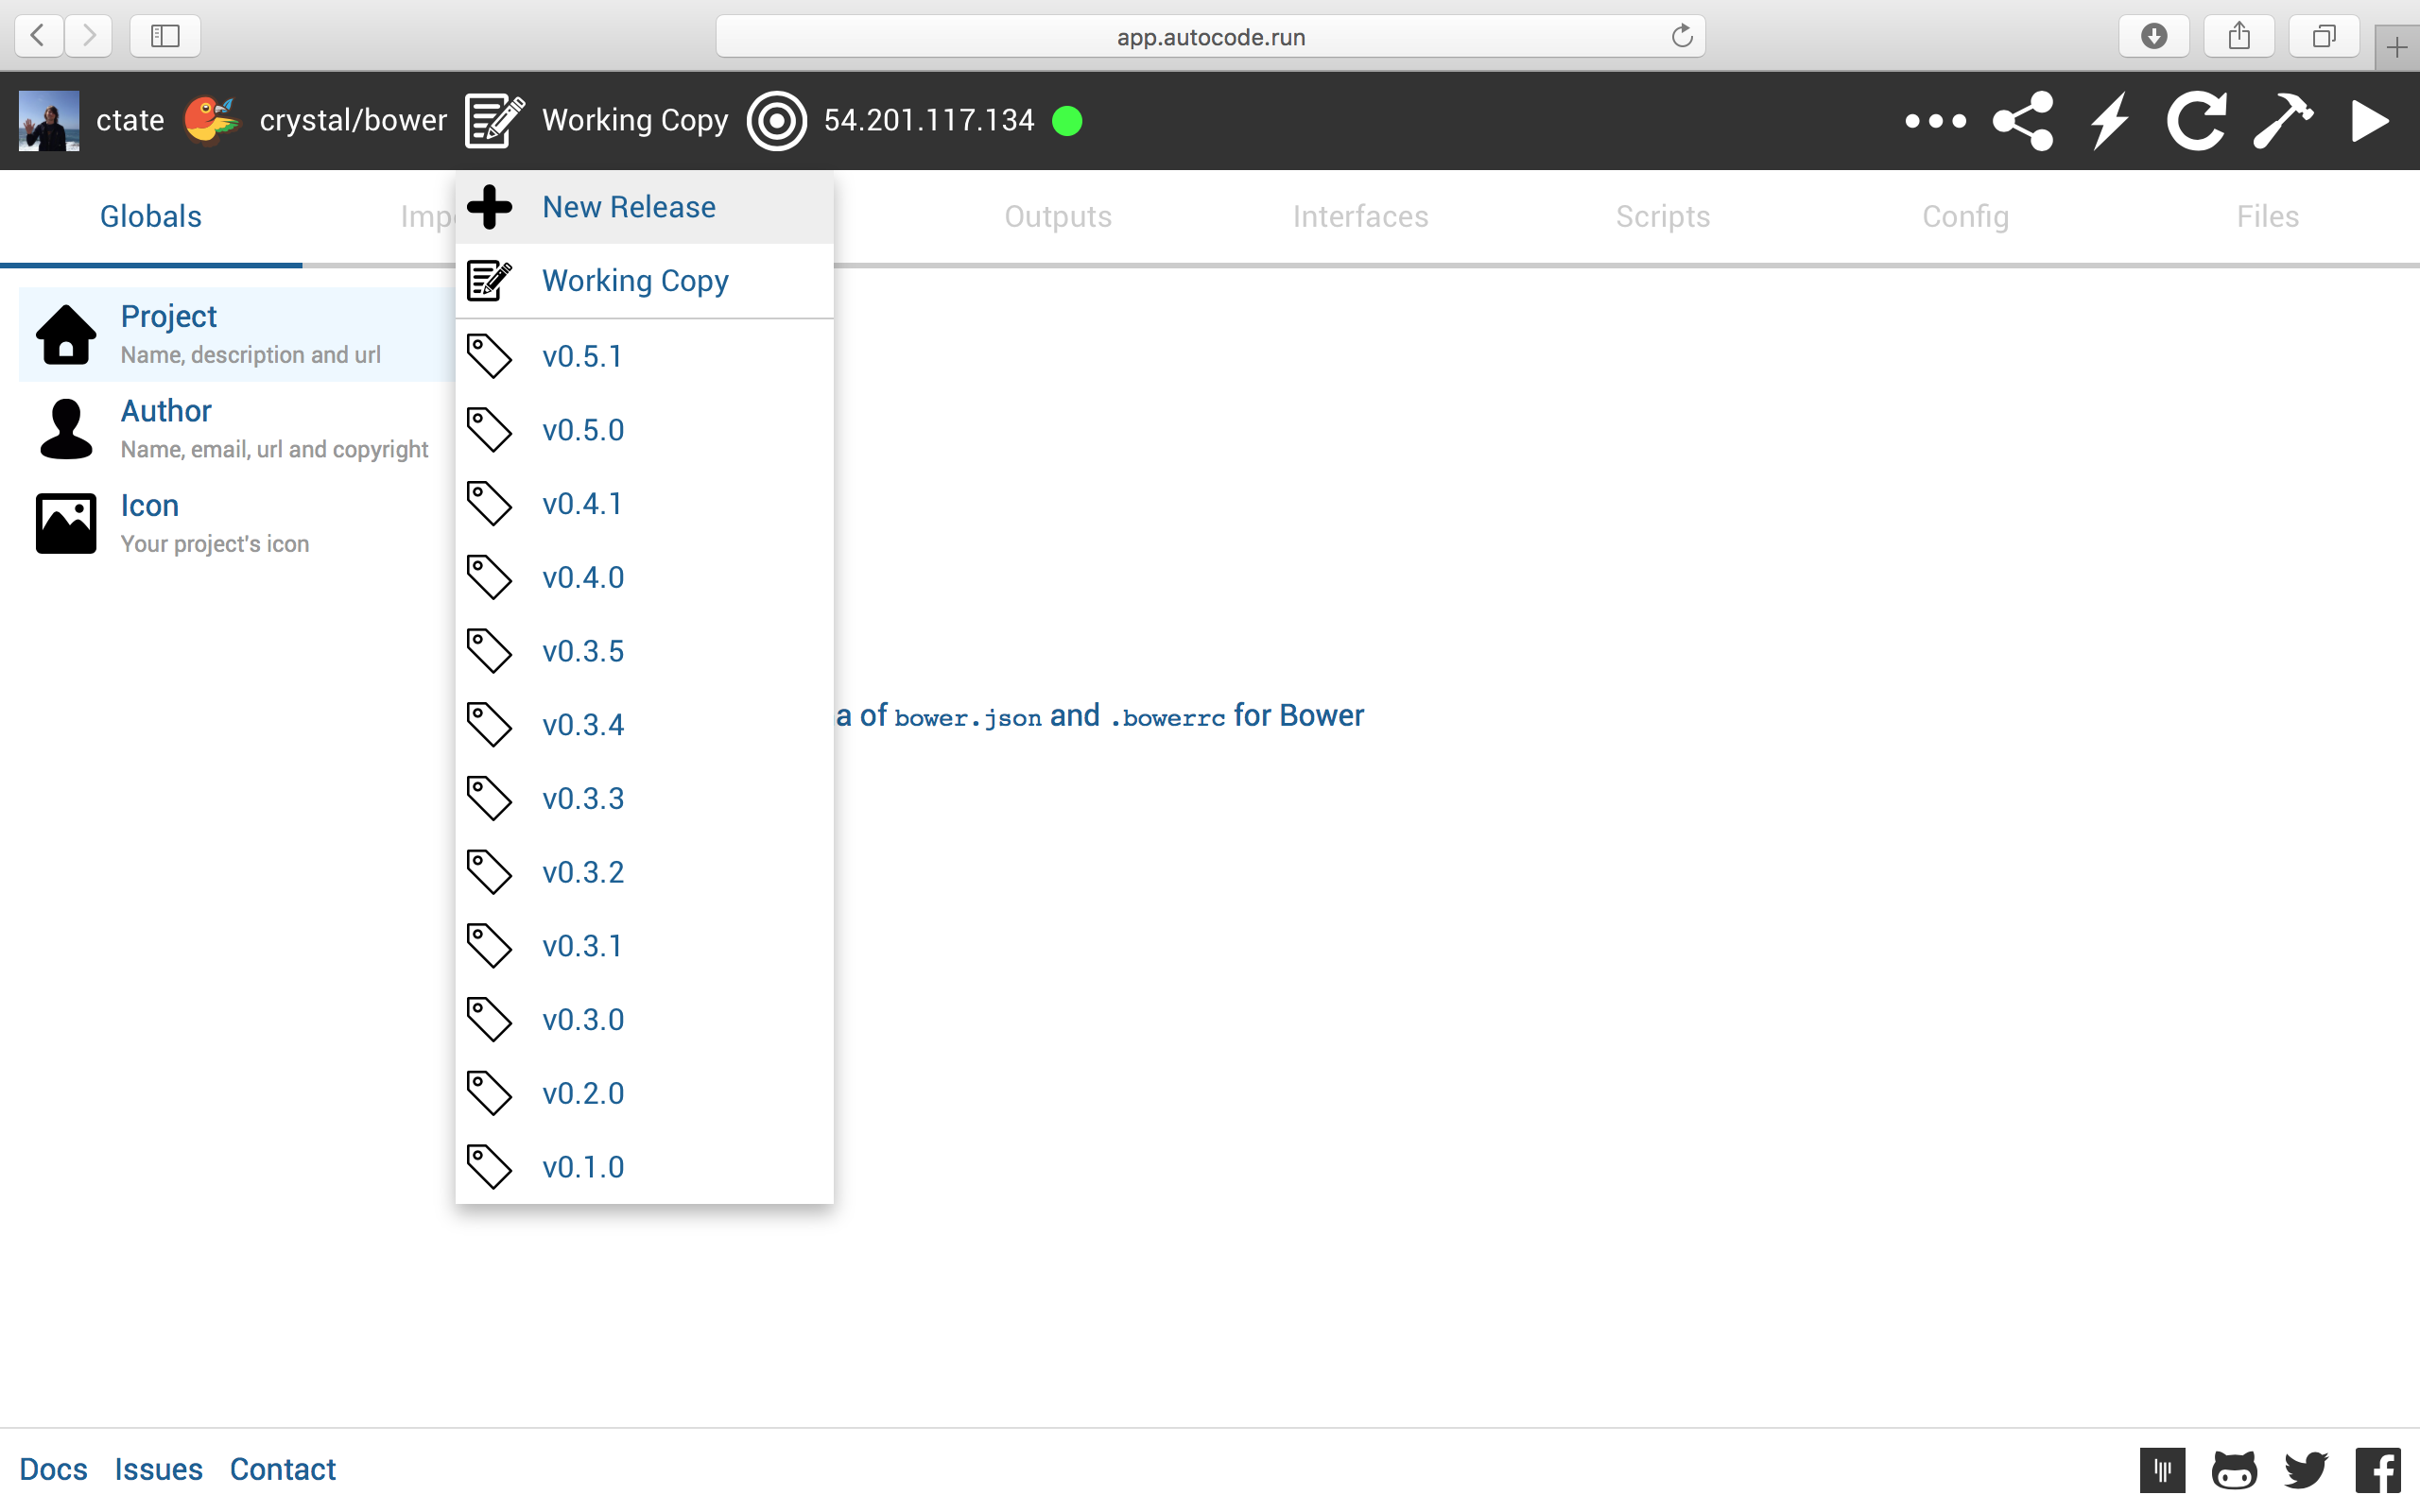
Task: Choose version v0.5.1 in release list
Action: (582, 357)
